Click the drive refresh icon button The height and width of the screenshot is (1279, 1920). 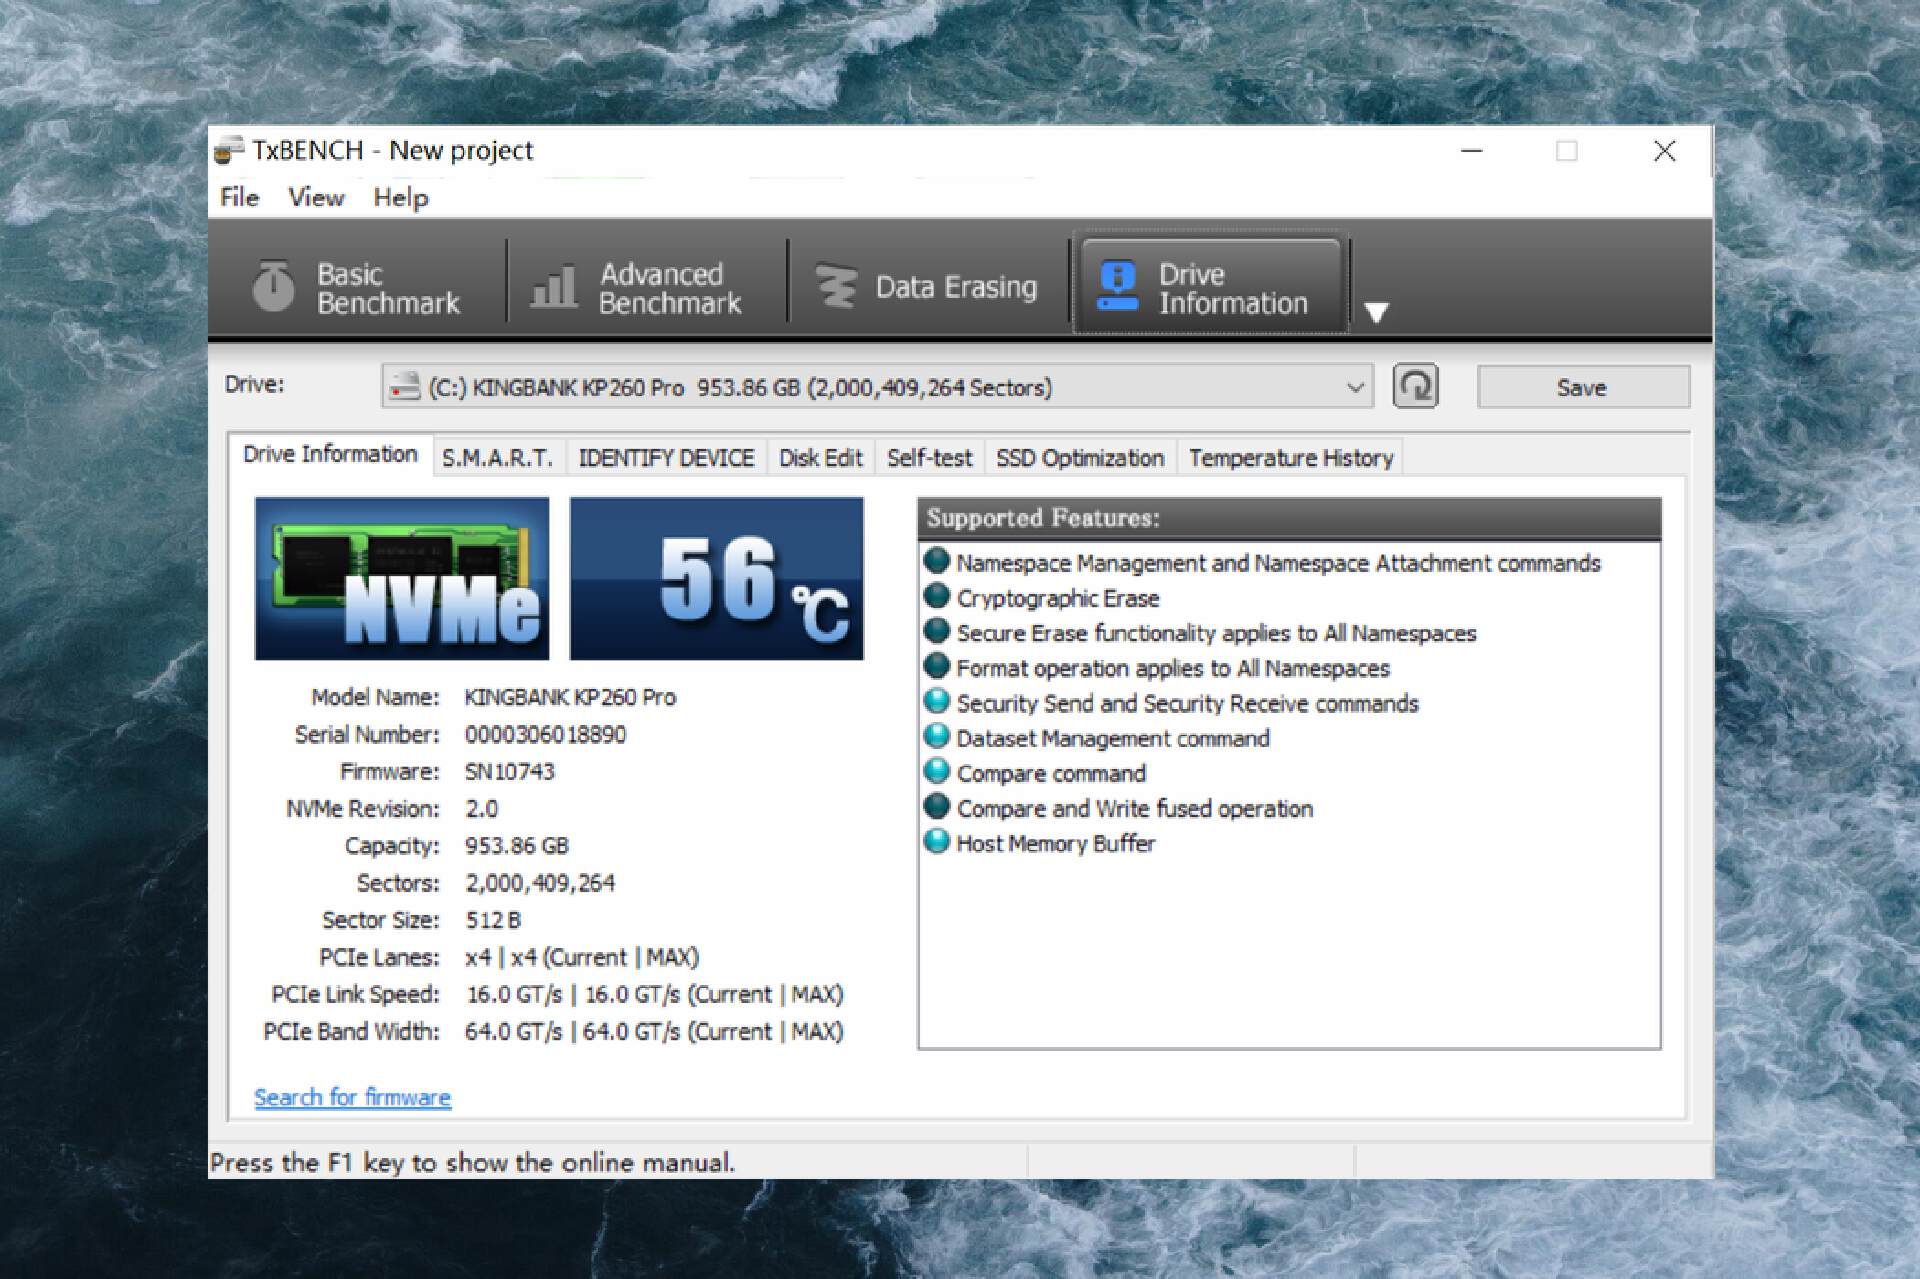1415,387
